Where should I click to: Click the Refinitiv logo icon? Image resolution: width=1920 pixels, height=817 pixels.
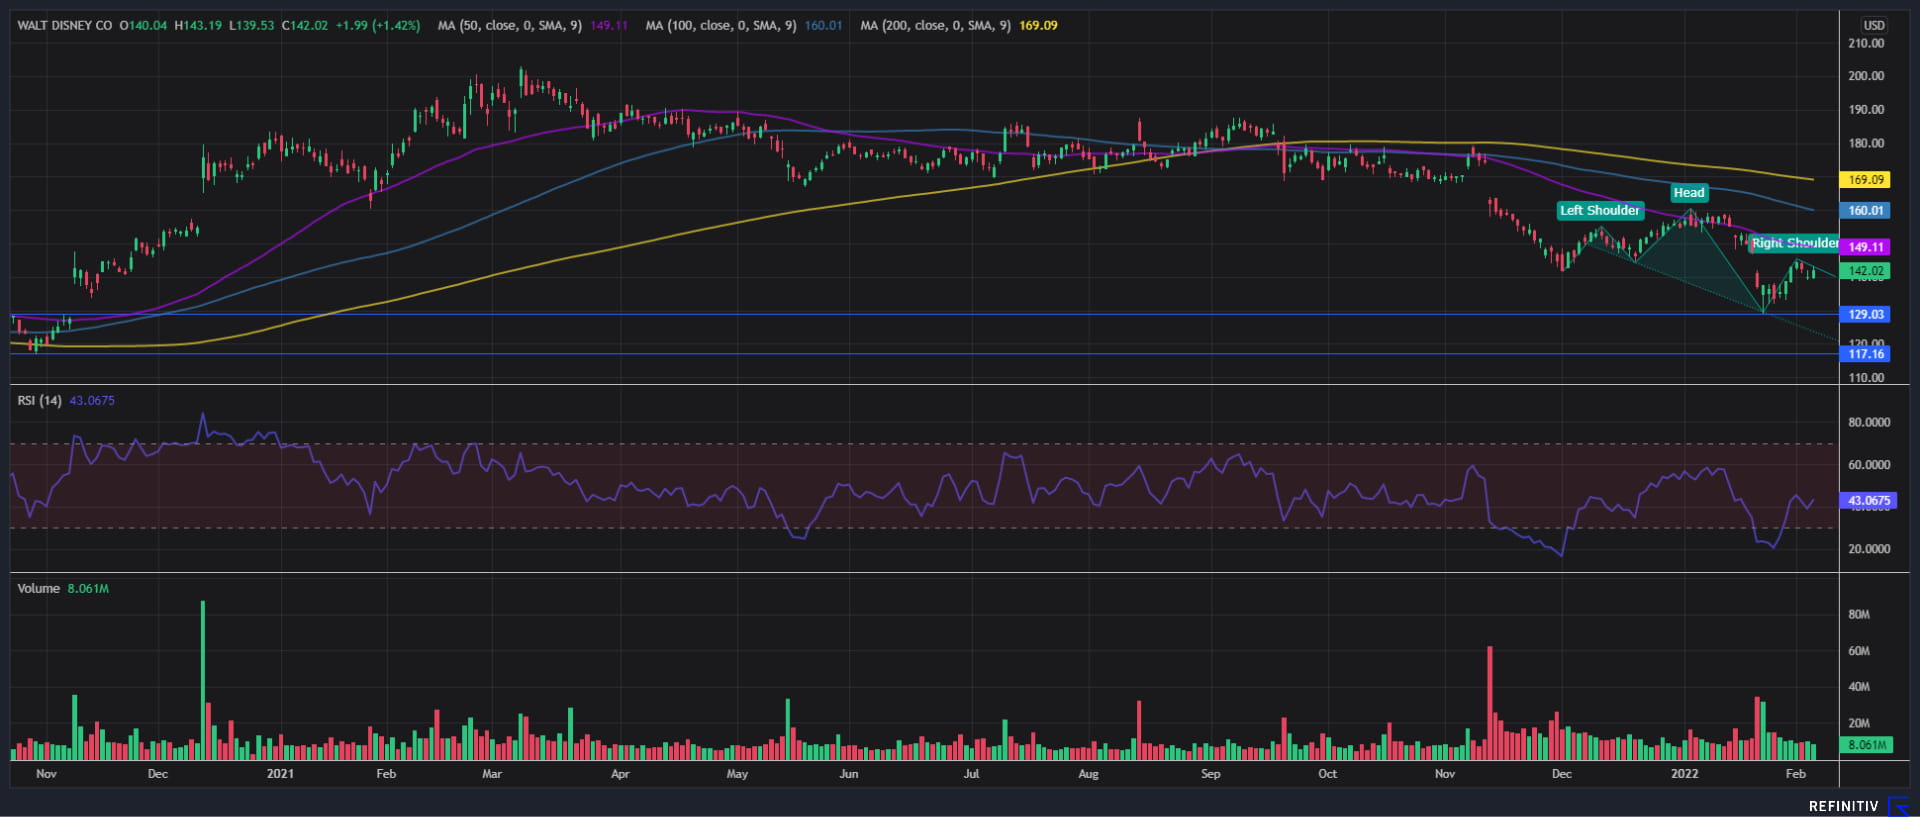[x=1897, y=806]
